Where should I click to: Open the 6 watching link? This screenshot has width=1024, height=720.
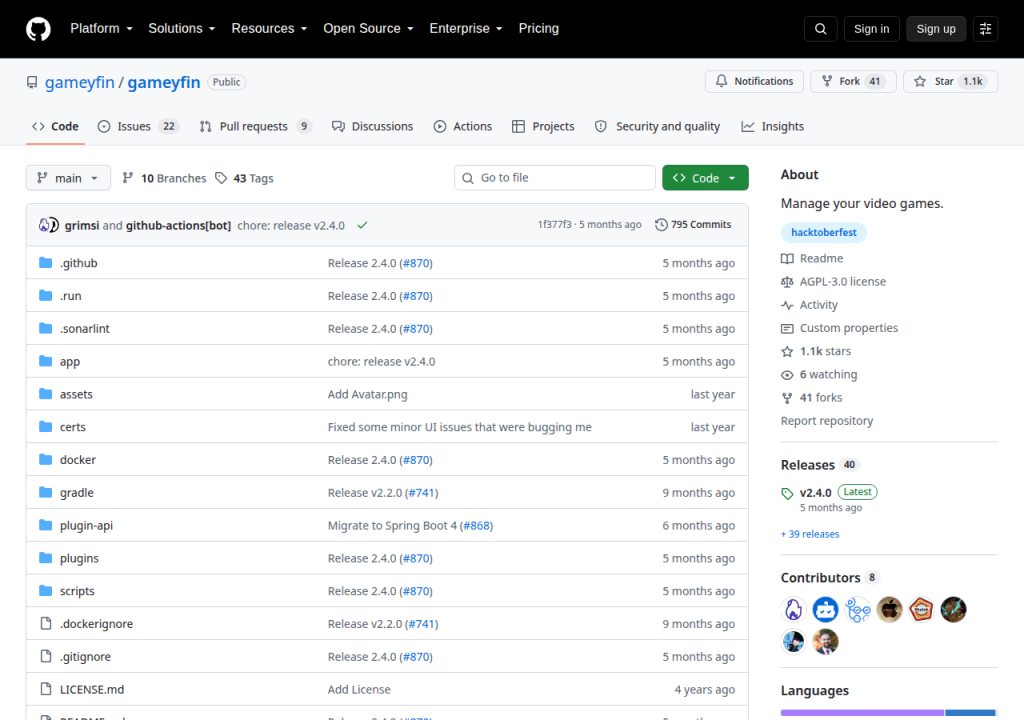(x=820, y=374)
